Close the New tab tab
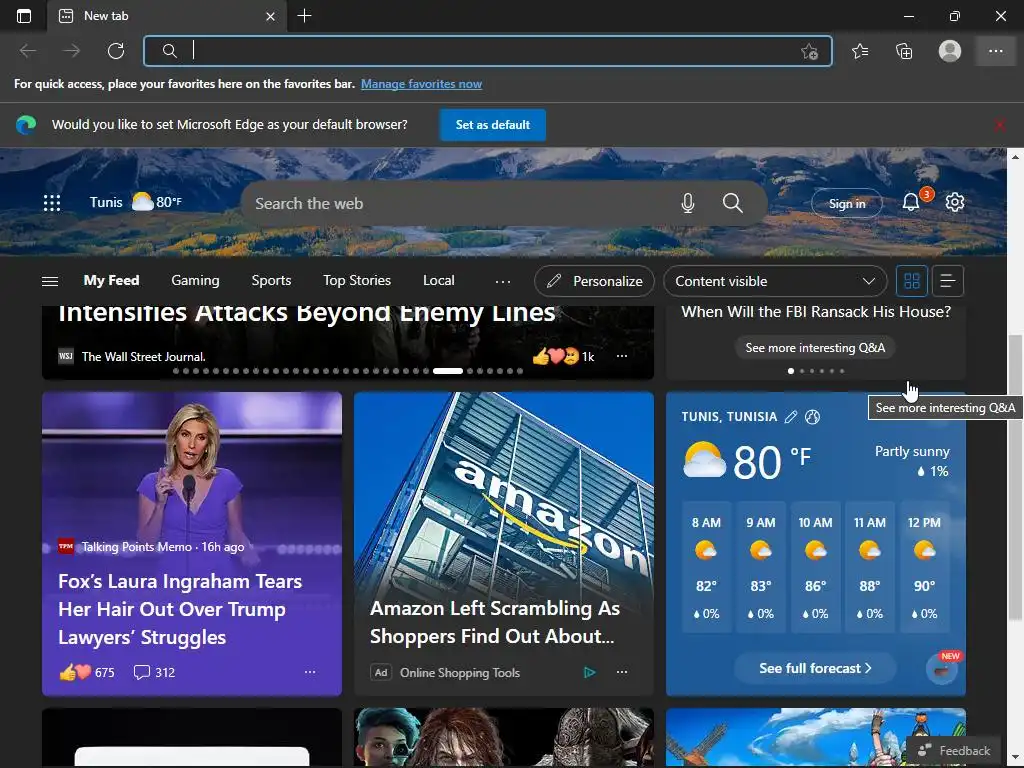Screen dimensions: 1024x768 point(270,16)
